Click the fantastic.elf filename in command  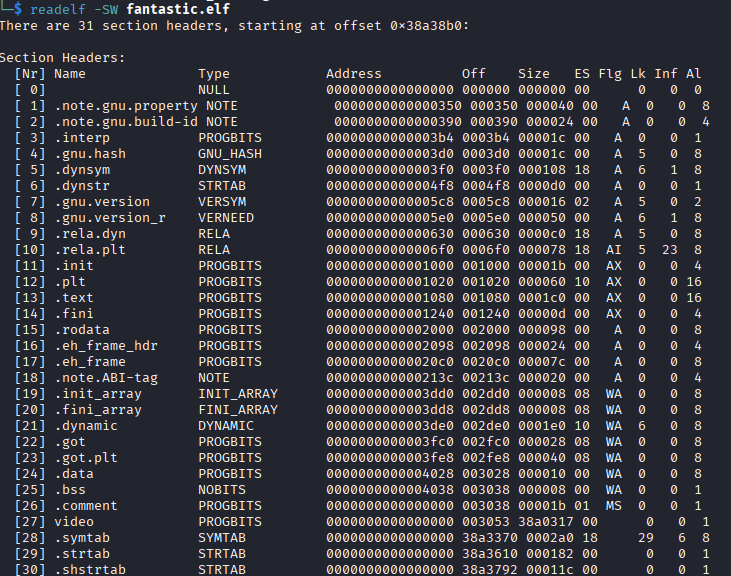[178, 8]
